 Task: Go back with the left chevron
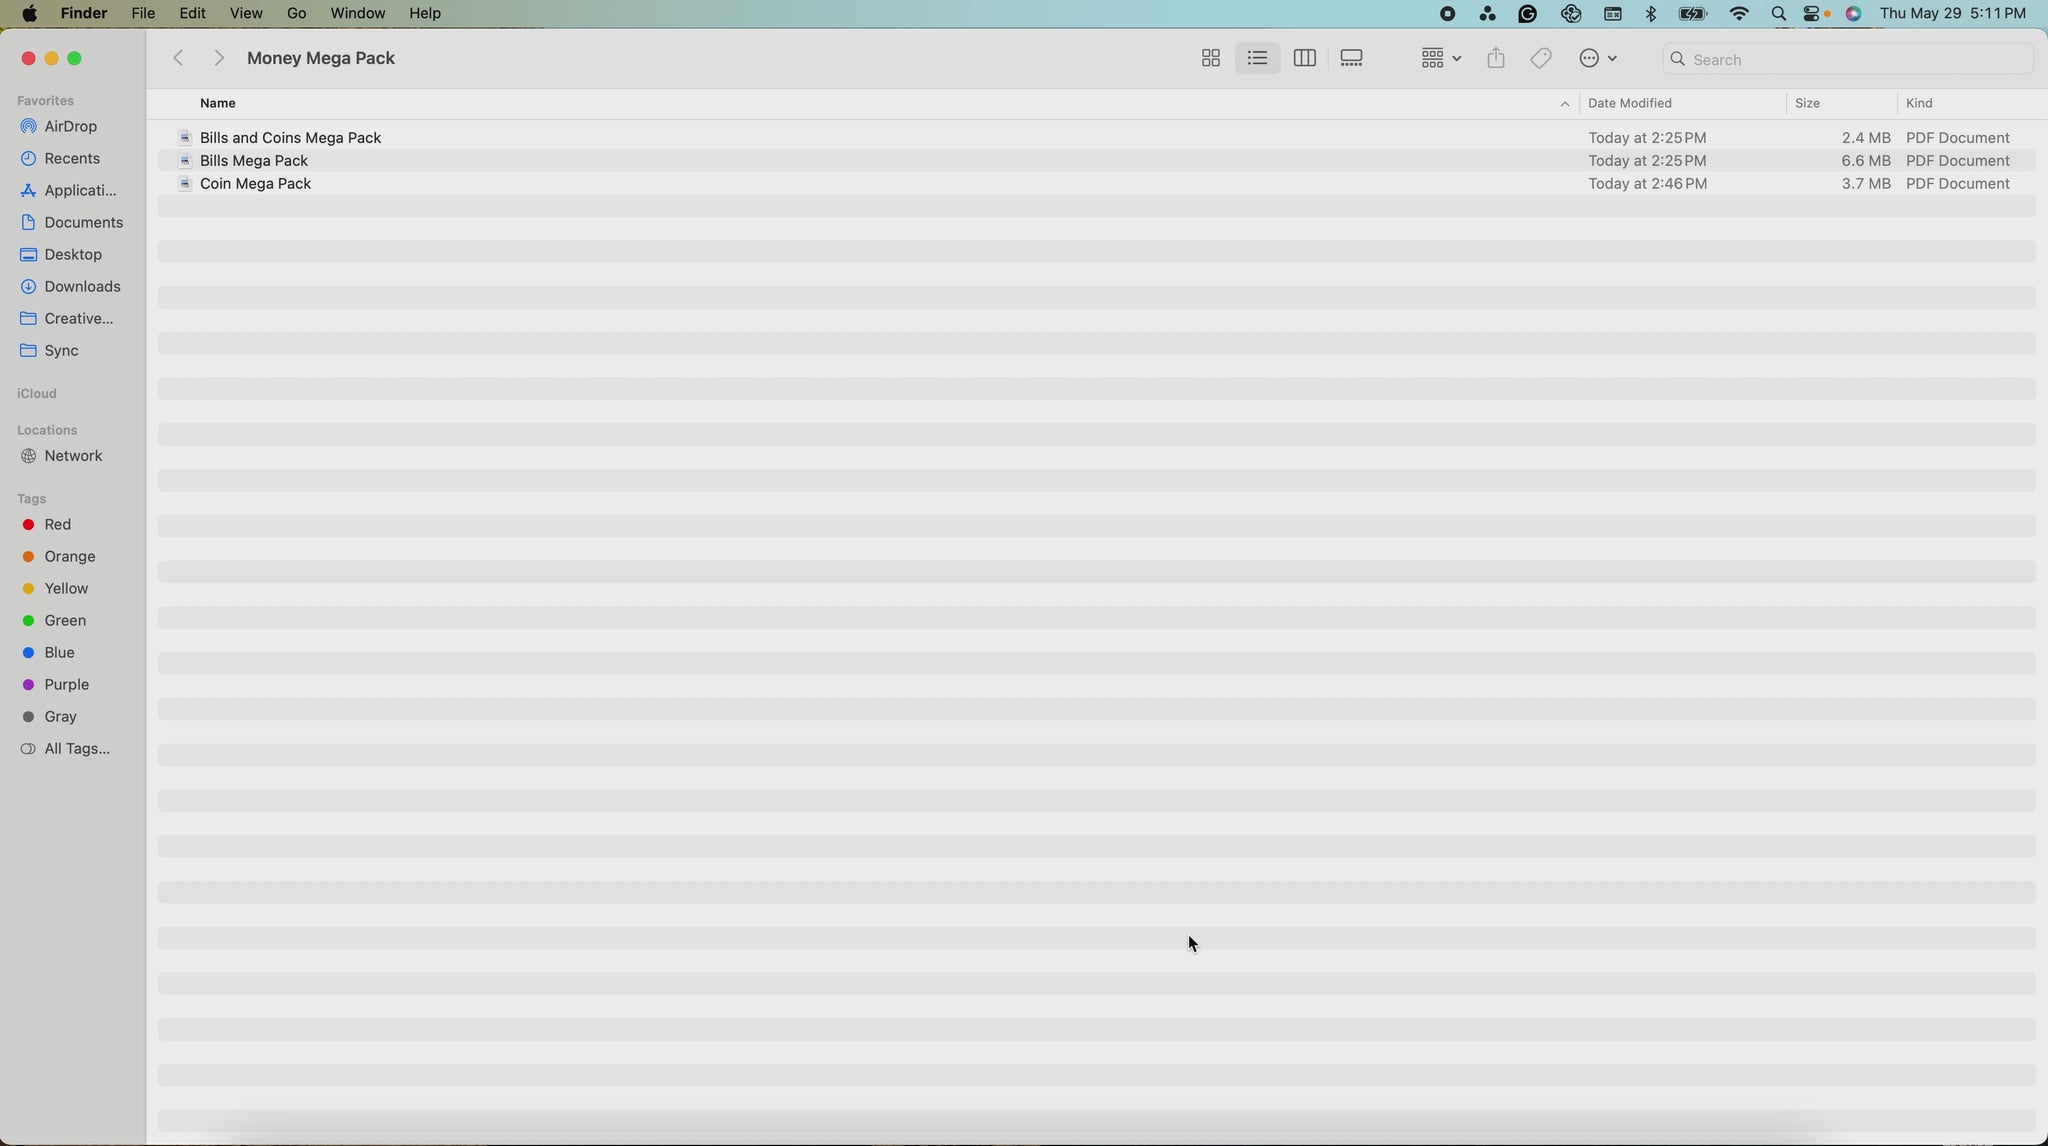click(179, 59)
